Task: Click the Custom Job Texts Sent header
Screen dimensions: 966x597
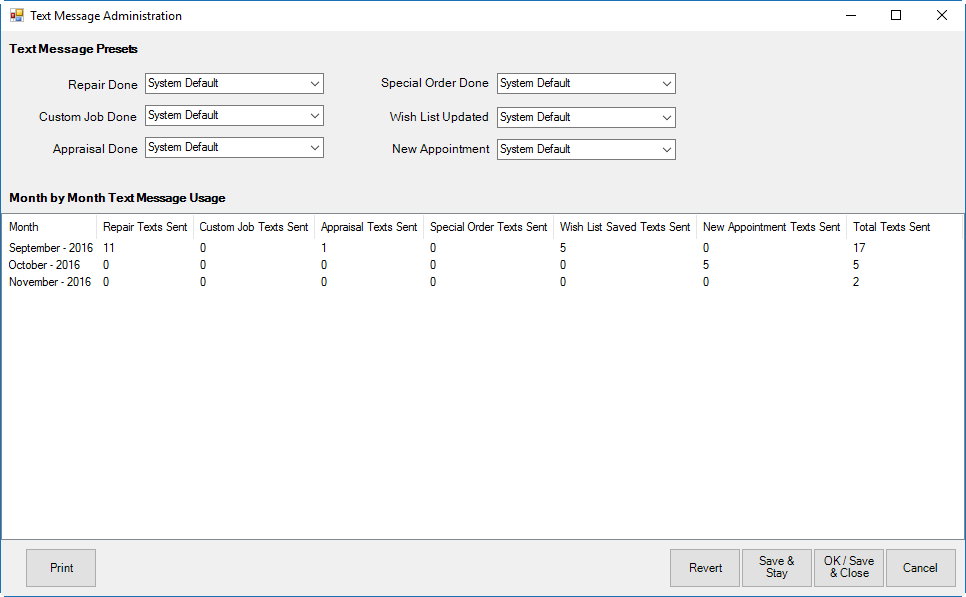Action: 254,227
